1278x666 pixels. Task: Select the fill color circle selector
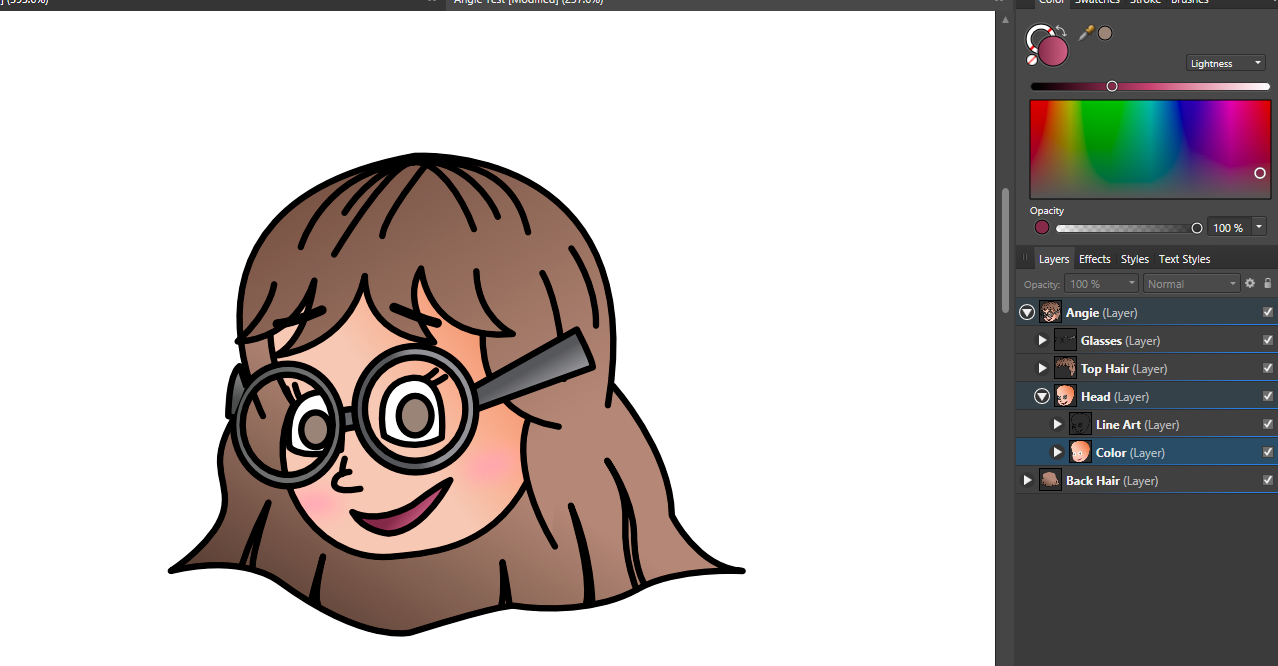1053,51
